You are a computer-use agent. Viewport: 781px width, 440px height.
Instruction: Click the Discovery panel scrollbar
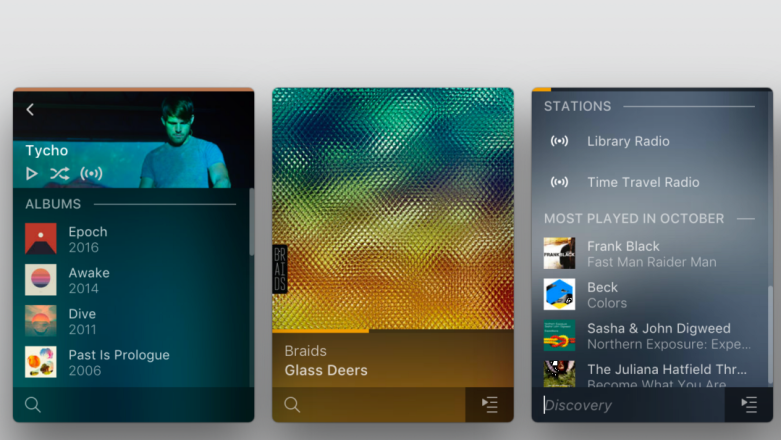(770, 334)
